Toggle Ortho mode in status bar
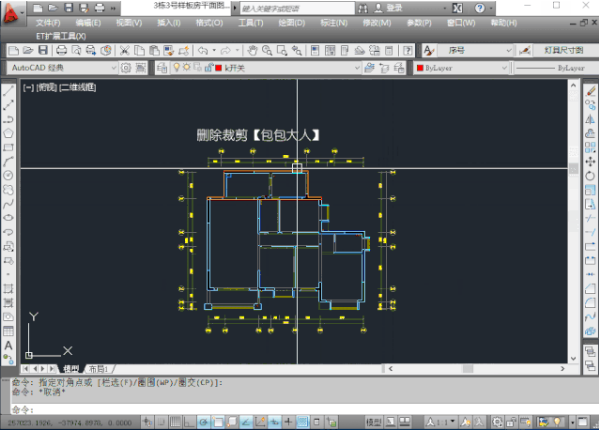Image resolution: width=599 pixels, height=431 pixels. point(189,422)
